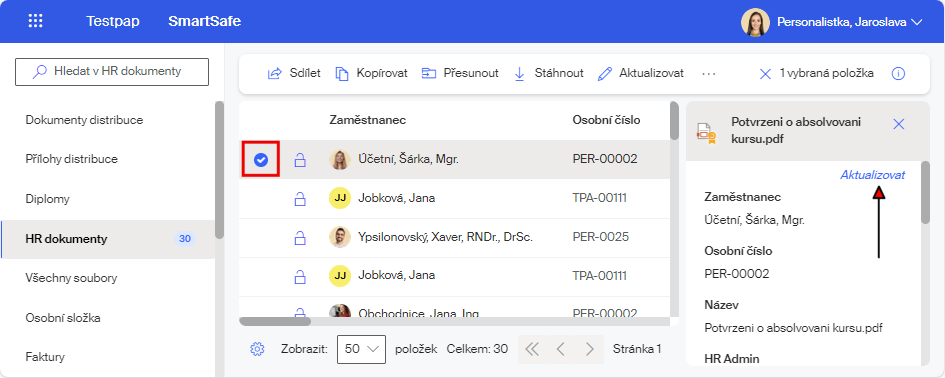Uncheck the Účetní, Šárka row checkbox
The height and width of the screenshot is (378, 945).
(260, 159)
